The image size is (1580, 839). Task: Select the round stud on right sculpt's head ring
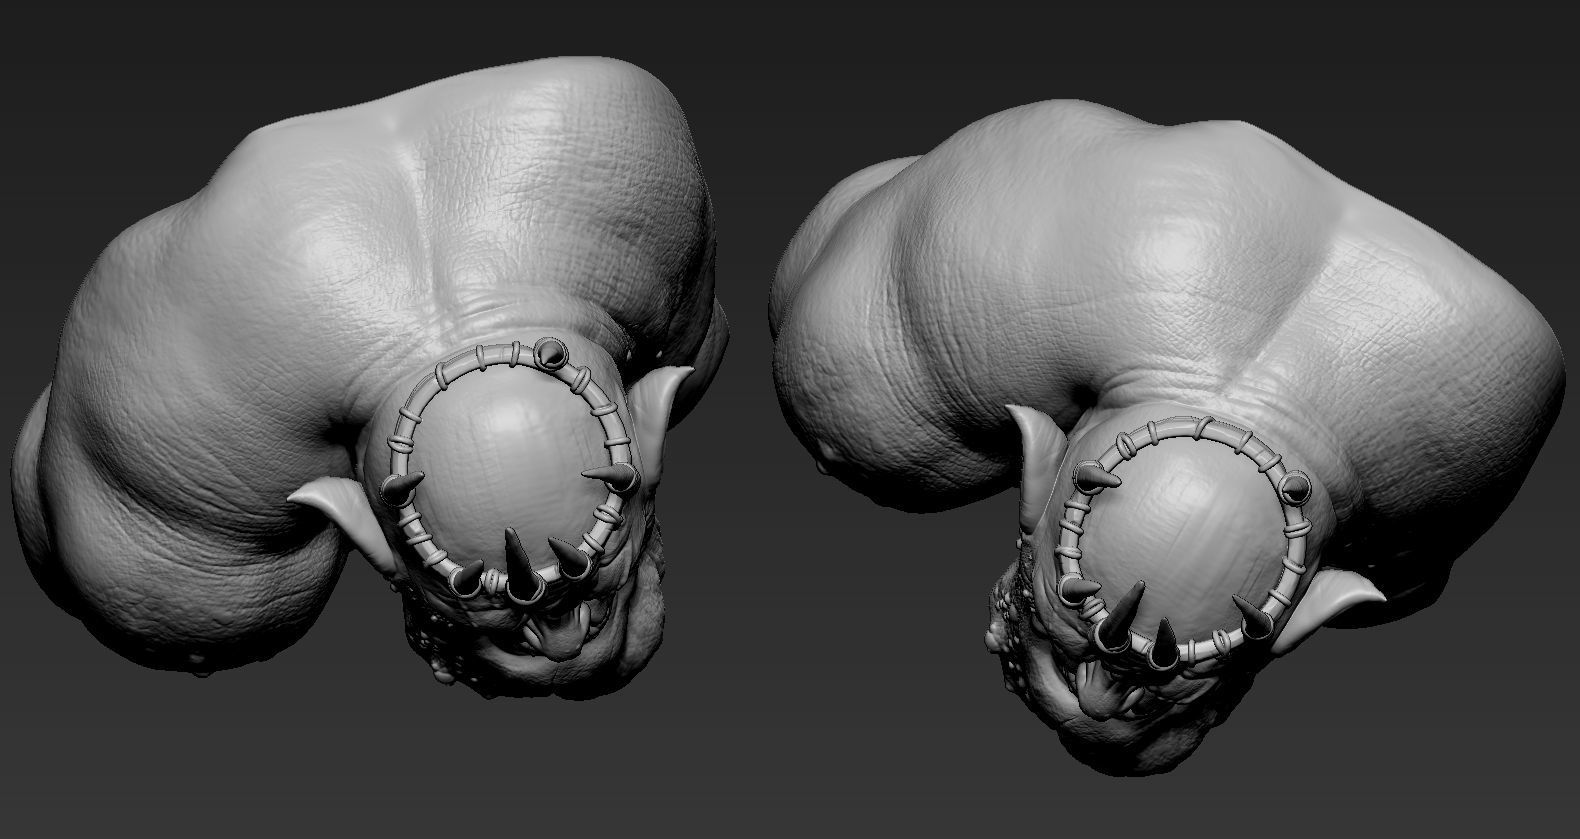1295,488
